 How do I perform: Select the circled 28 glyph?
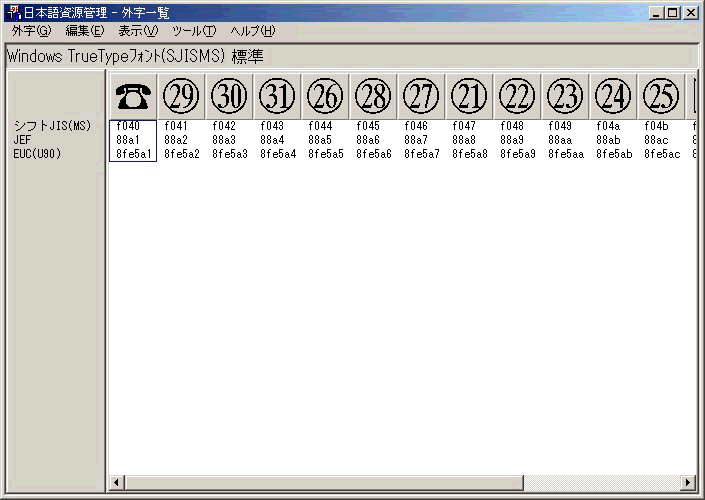click(x=373, y=96)
